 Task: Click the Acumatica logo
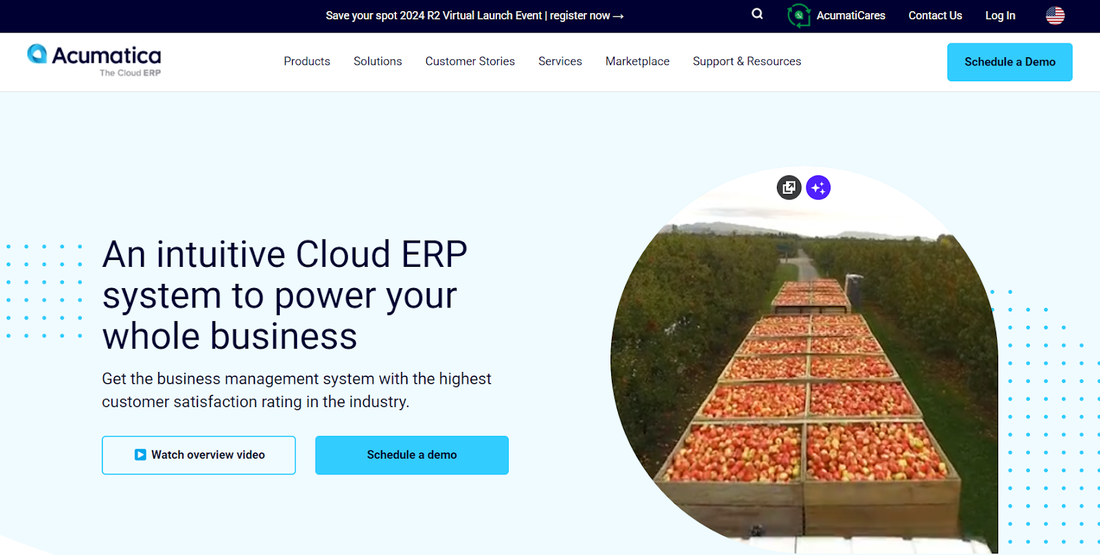pos(94,60)
